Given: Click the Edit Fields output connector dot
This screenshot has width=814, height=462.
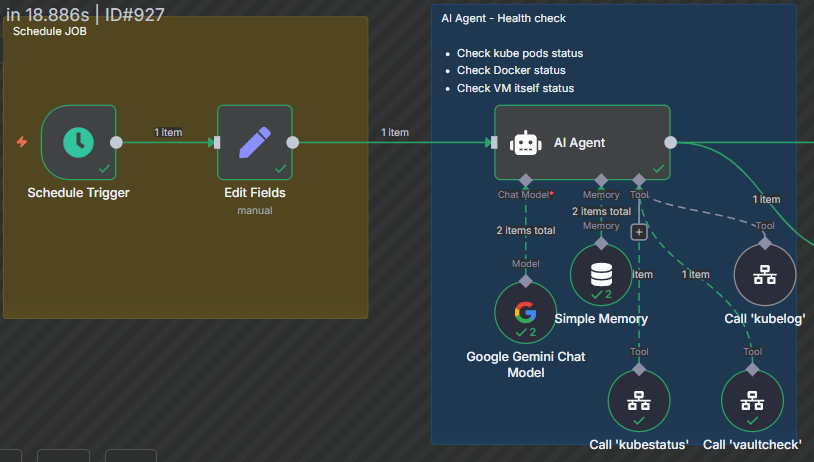Looking at the screenshot, I should (292, 142).
